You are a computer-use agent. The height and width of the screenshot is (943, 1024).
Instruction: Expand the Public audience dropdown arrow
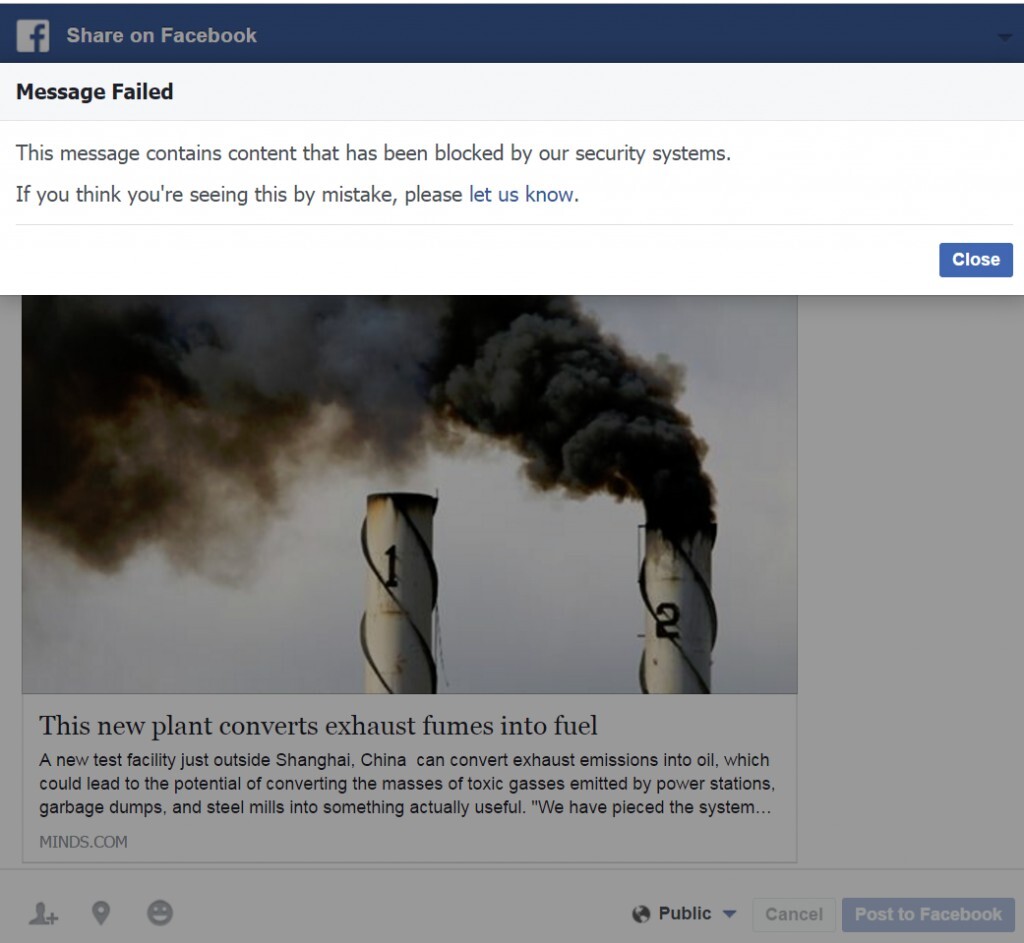coord(729,914)
